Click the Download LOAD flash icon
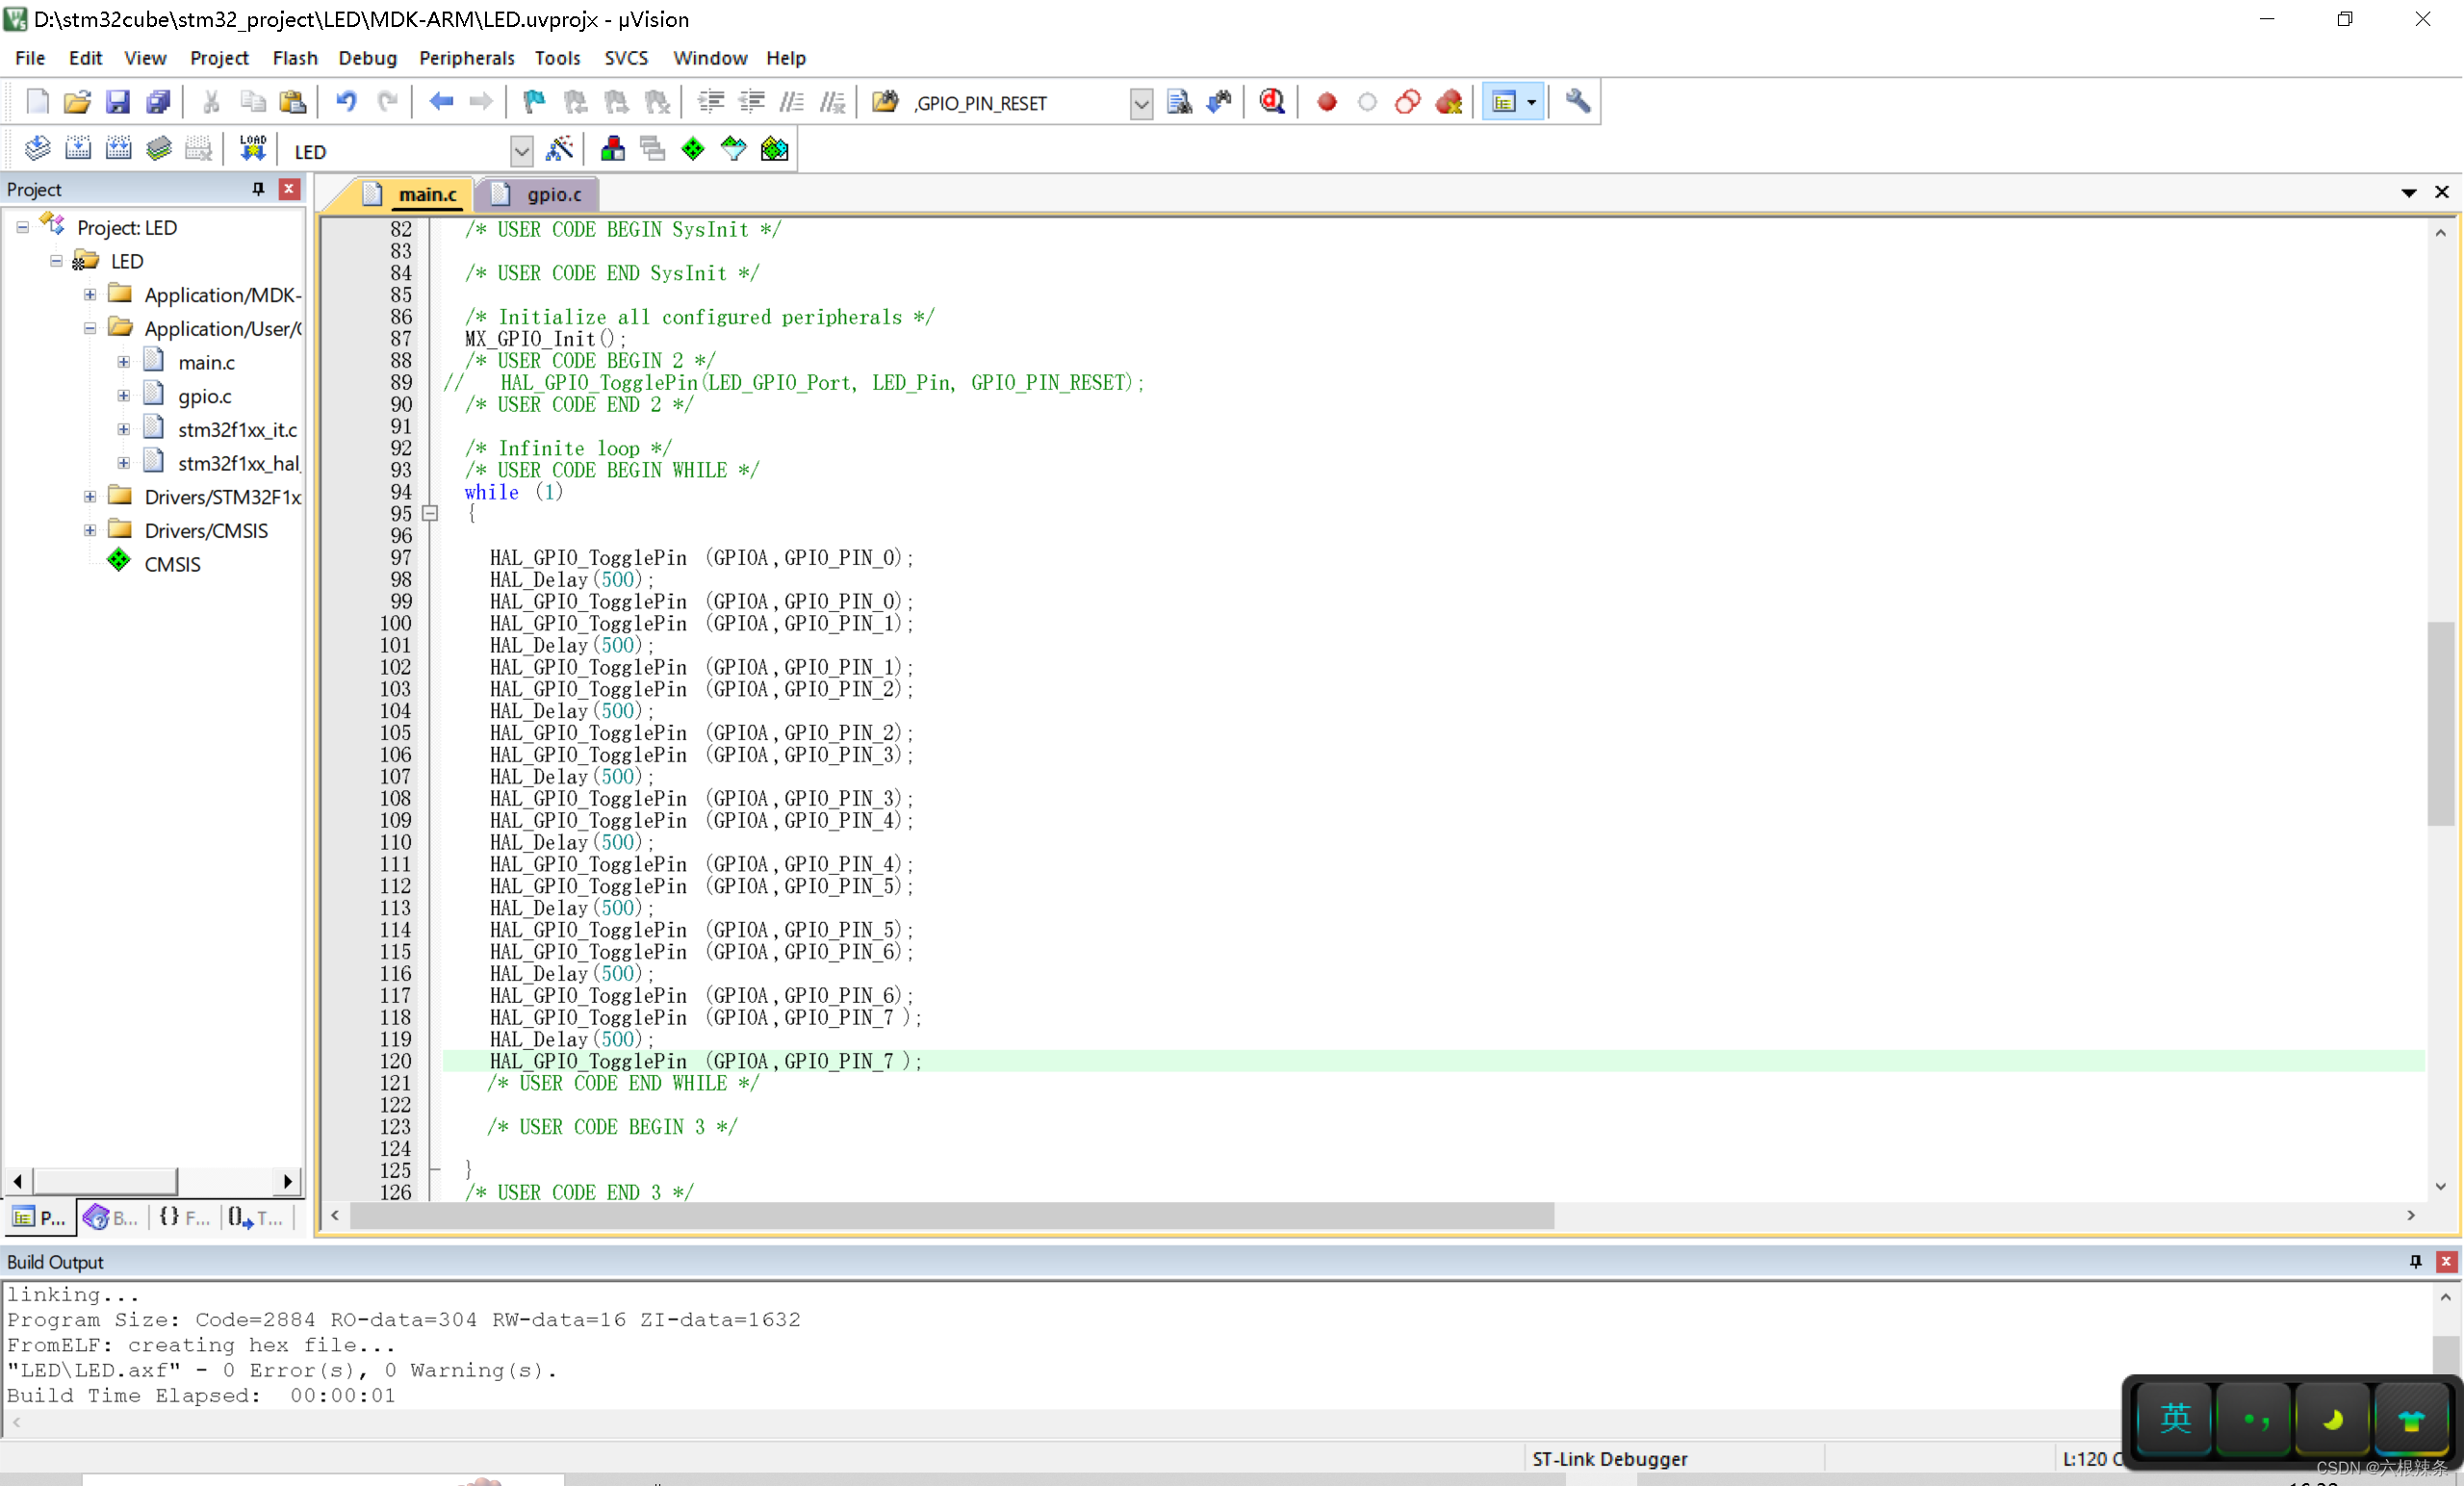This screenshot has width=2464, height=1486. (252, 150)
